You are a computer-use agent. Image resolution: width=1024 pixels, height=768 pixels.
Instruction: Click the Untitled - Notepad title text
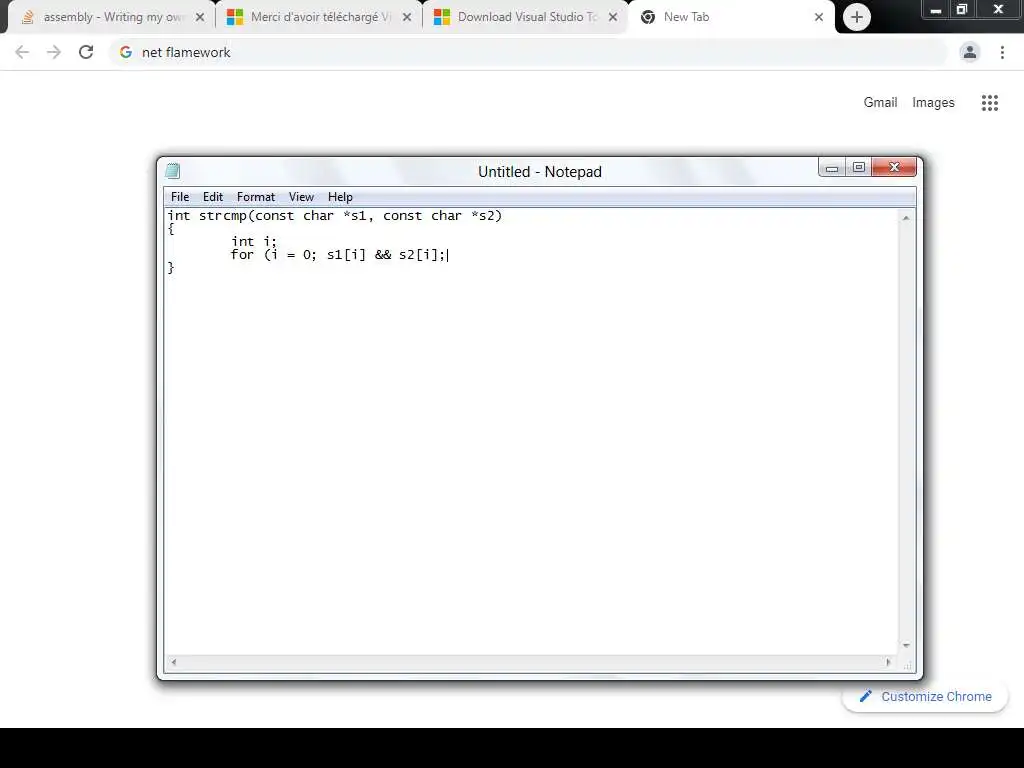coord(539,172)
